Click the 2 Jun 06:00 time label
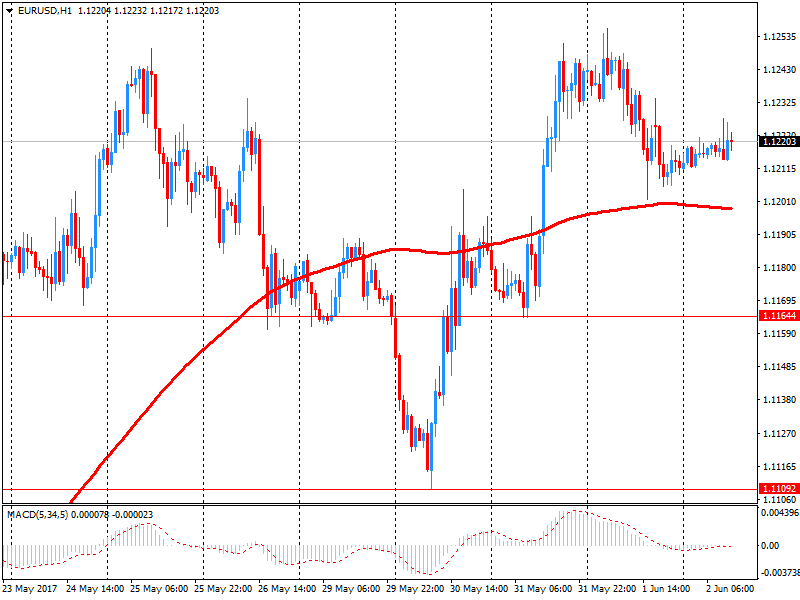Screen dimensions: 800x600 pos(730,589)
